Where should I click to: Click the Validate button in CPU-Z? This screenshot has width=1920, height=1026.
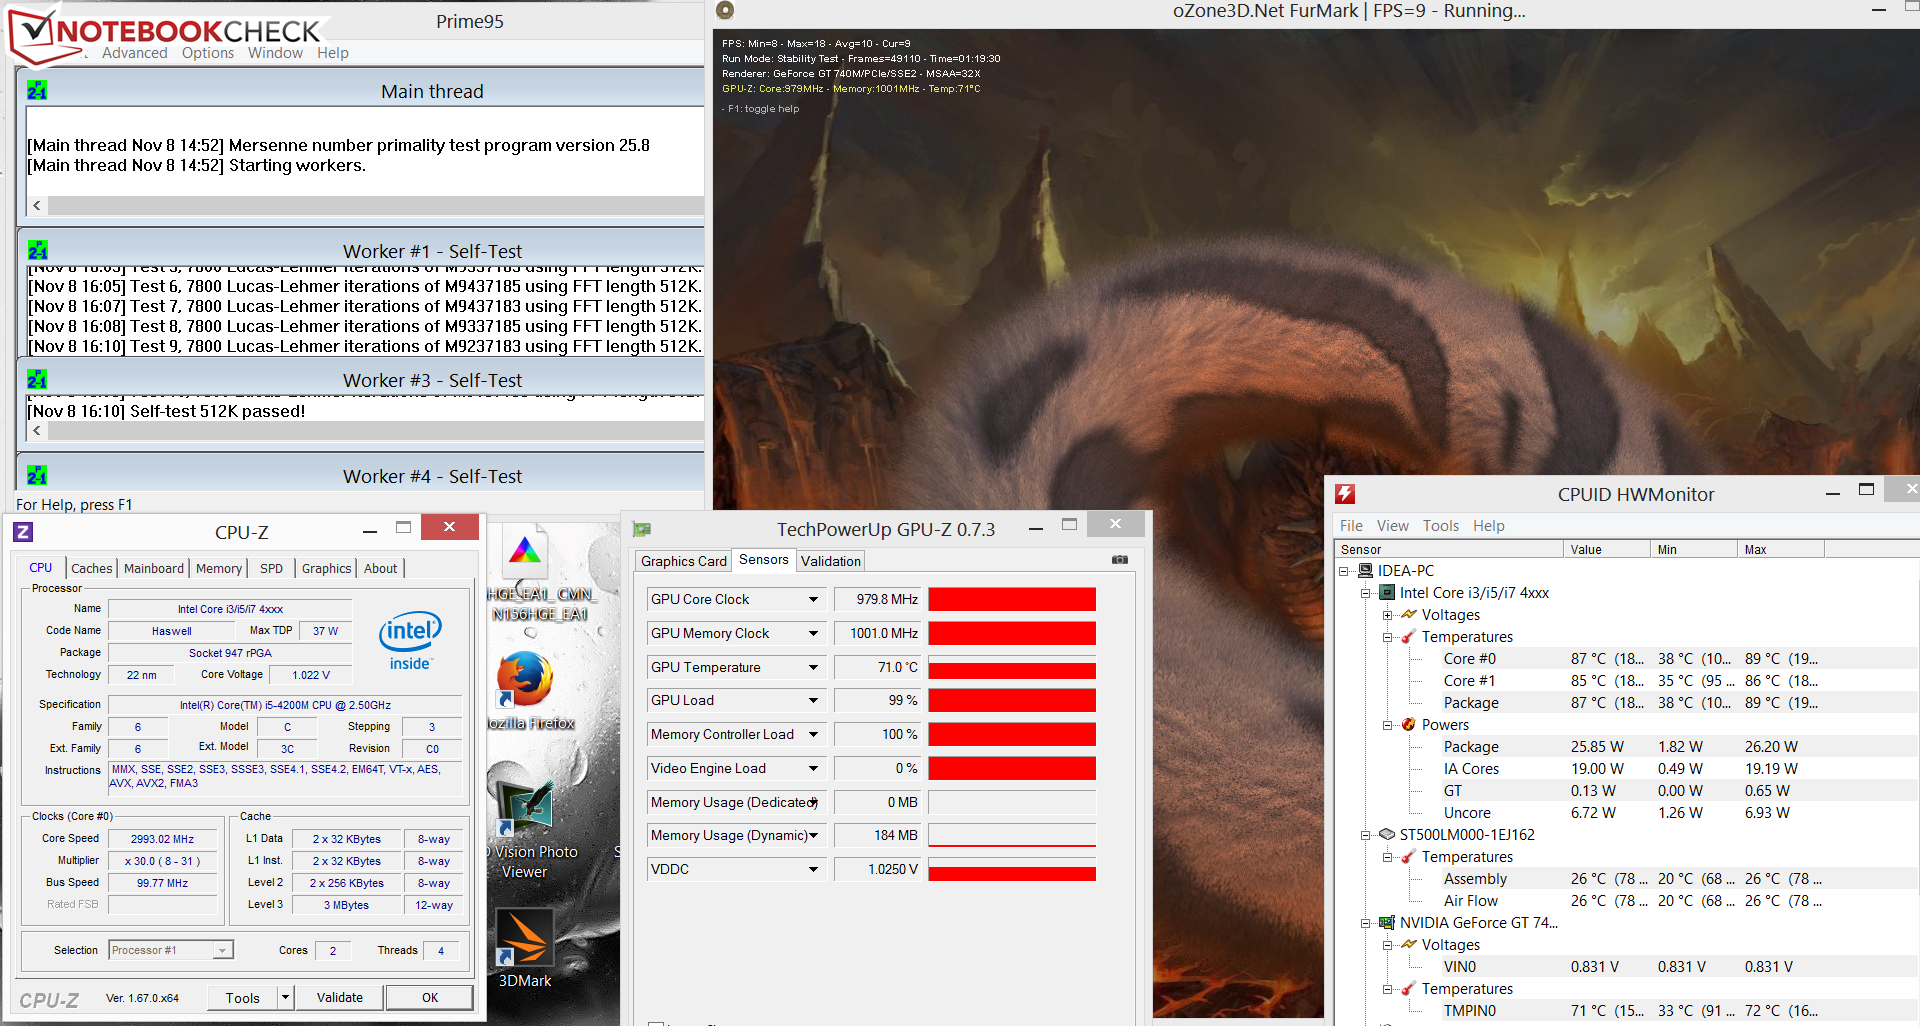(340, 997)
